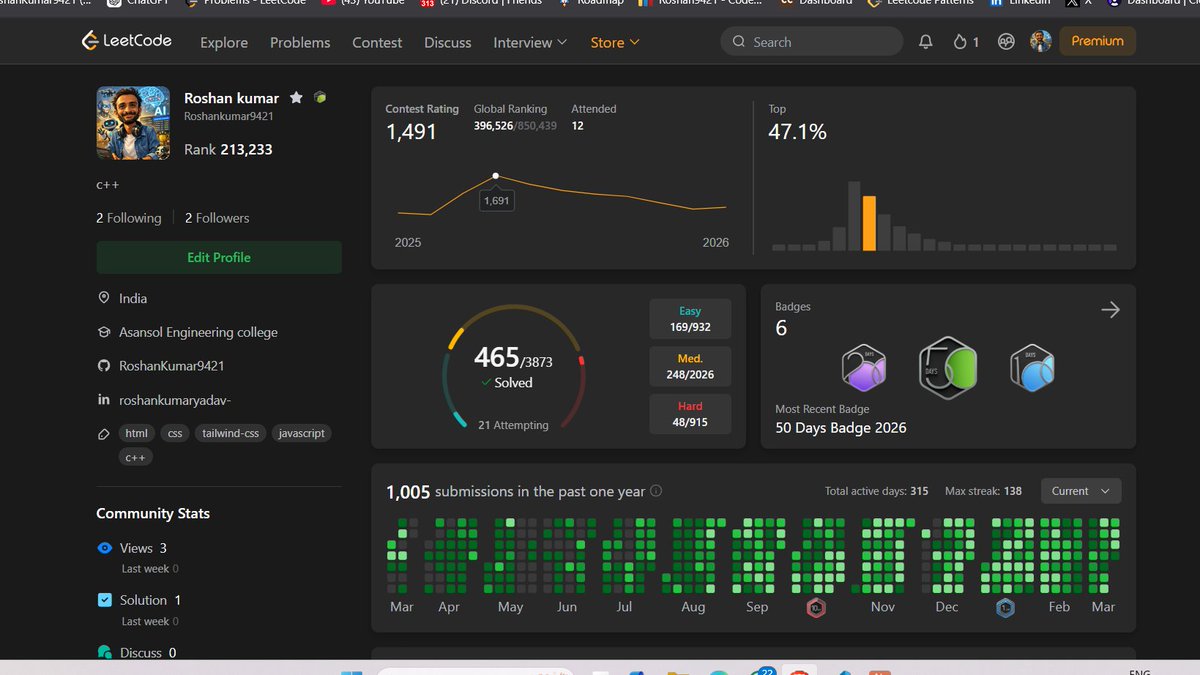Click the c++ skill tag pill

[136, 458]
